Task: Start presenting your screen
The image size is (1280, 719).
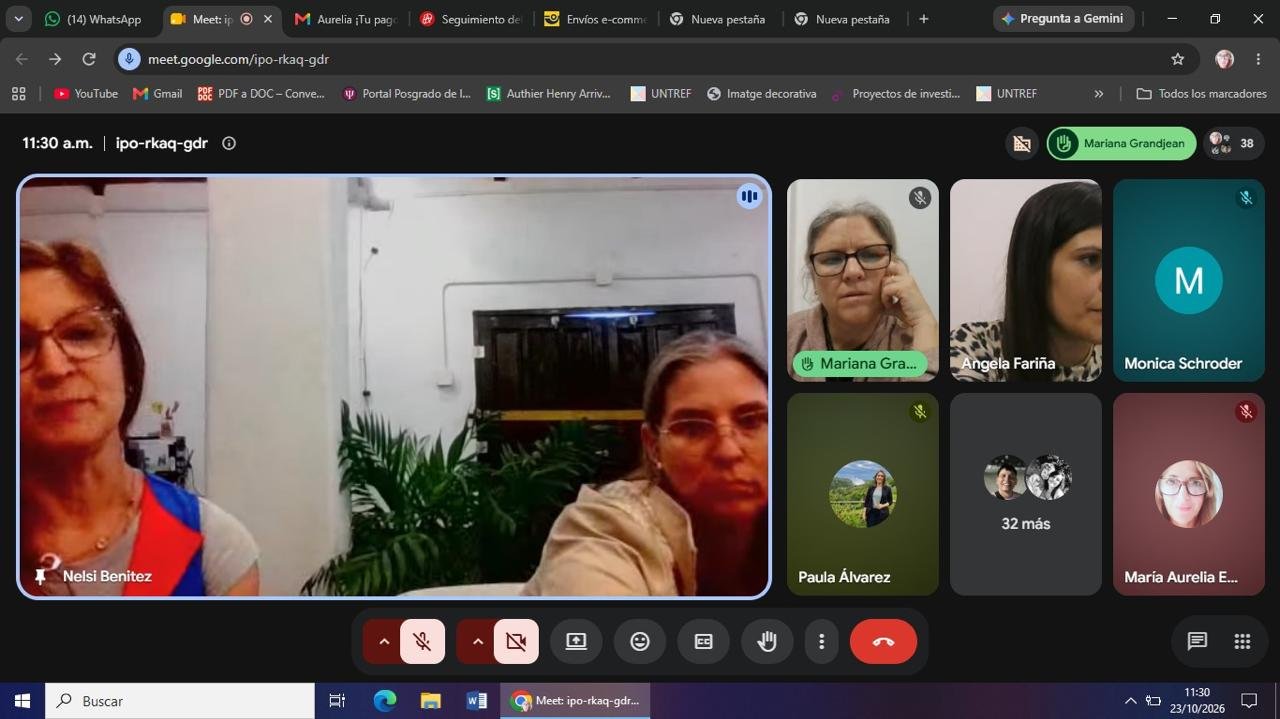Action: coord(576,642)
